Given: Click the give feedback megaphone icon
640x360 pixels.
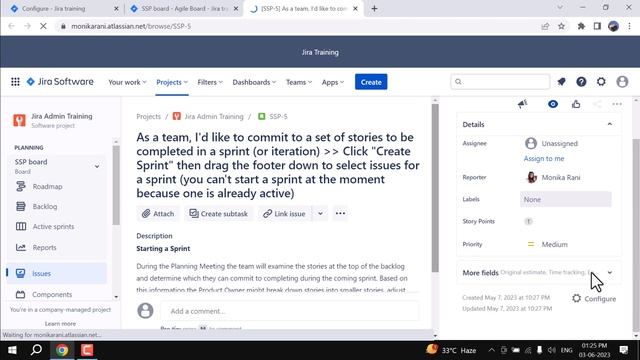Looking at the screenshot, I should [x=523, y=104].
